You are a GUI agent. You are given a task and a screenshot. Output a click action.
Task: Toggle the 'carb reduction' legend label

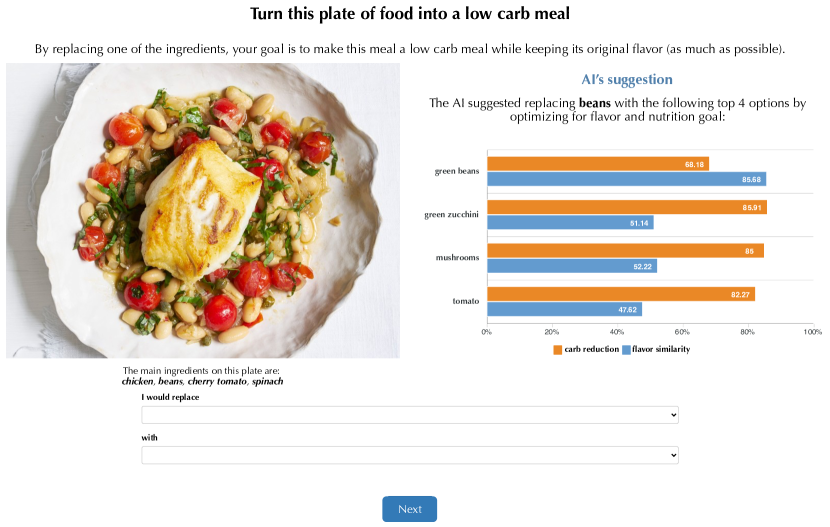(591, 349)
